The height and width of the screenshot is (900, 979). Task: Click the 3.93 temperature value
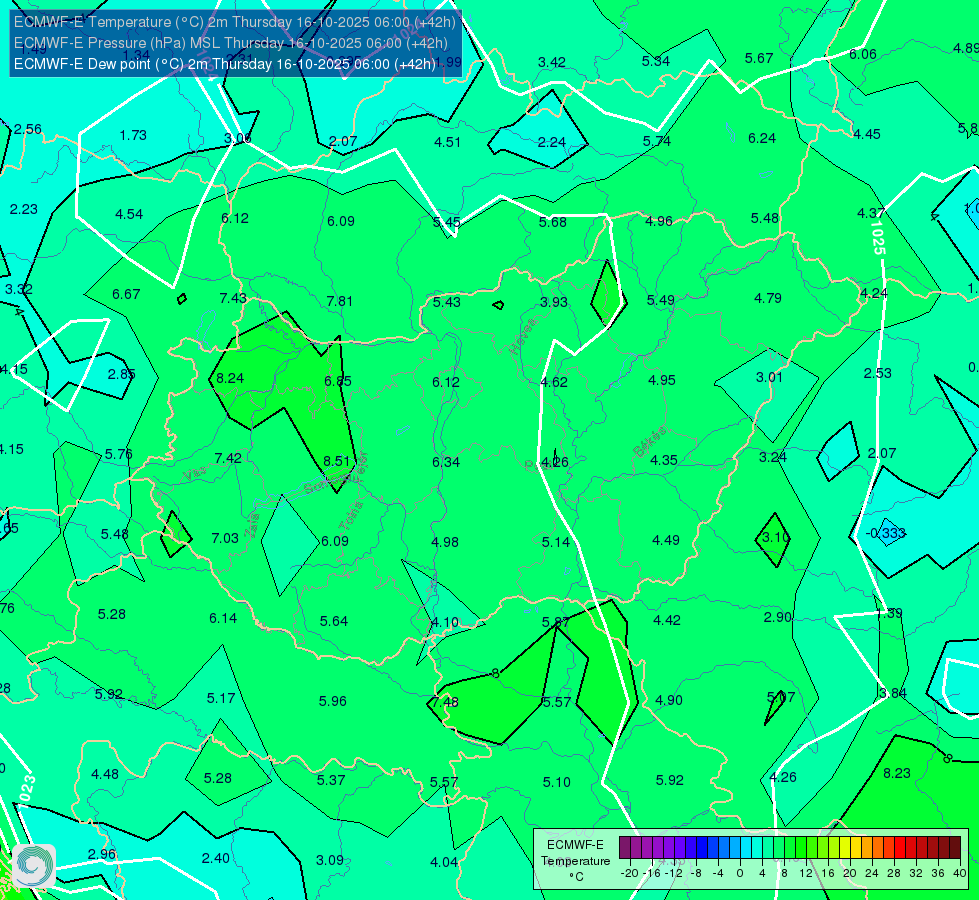[x=554, y=302]
